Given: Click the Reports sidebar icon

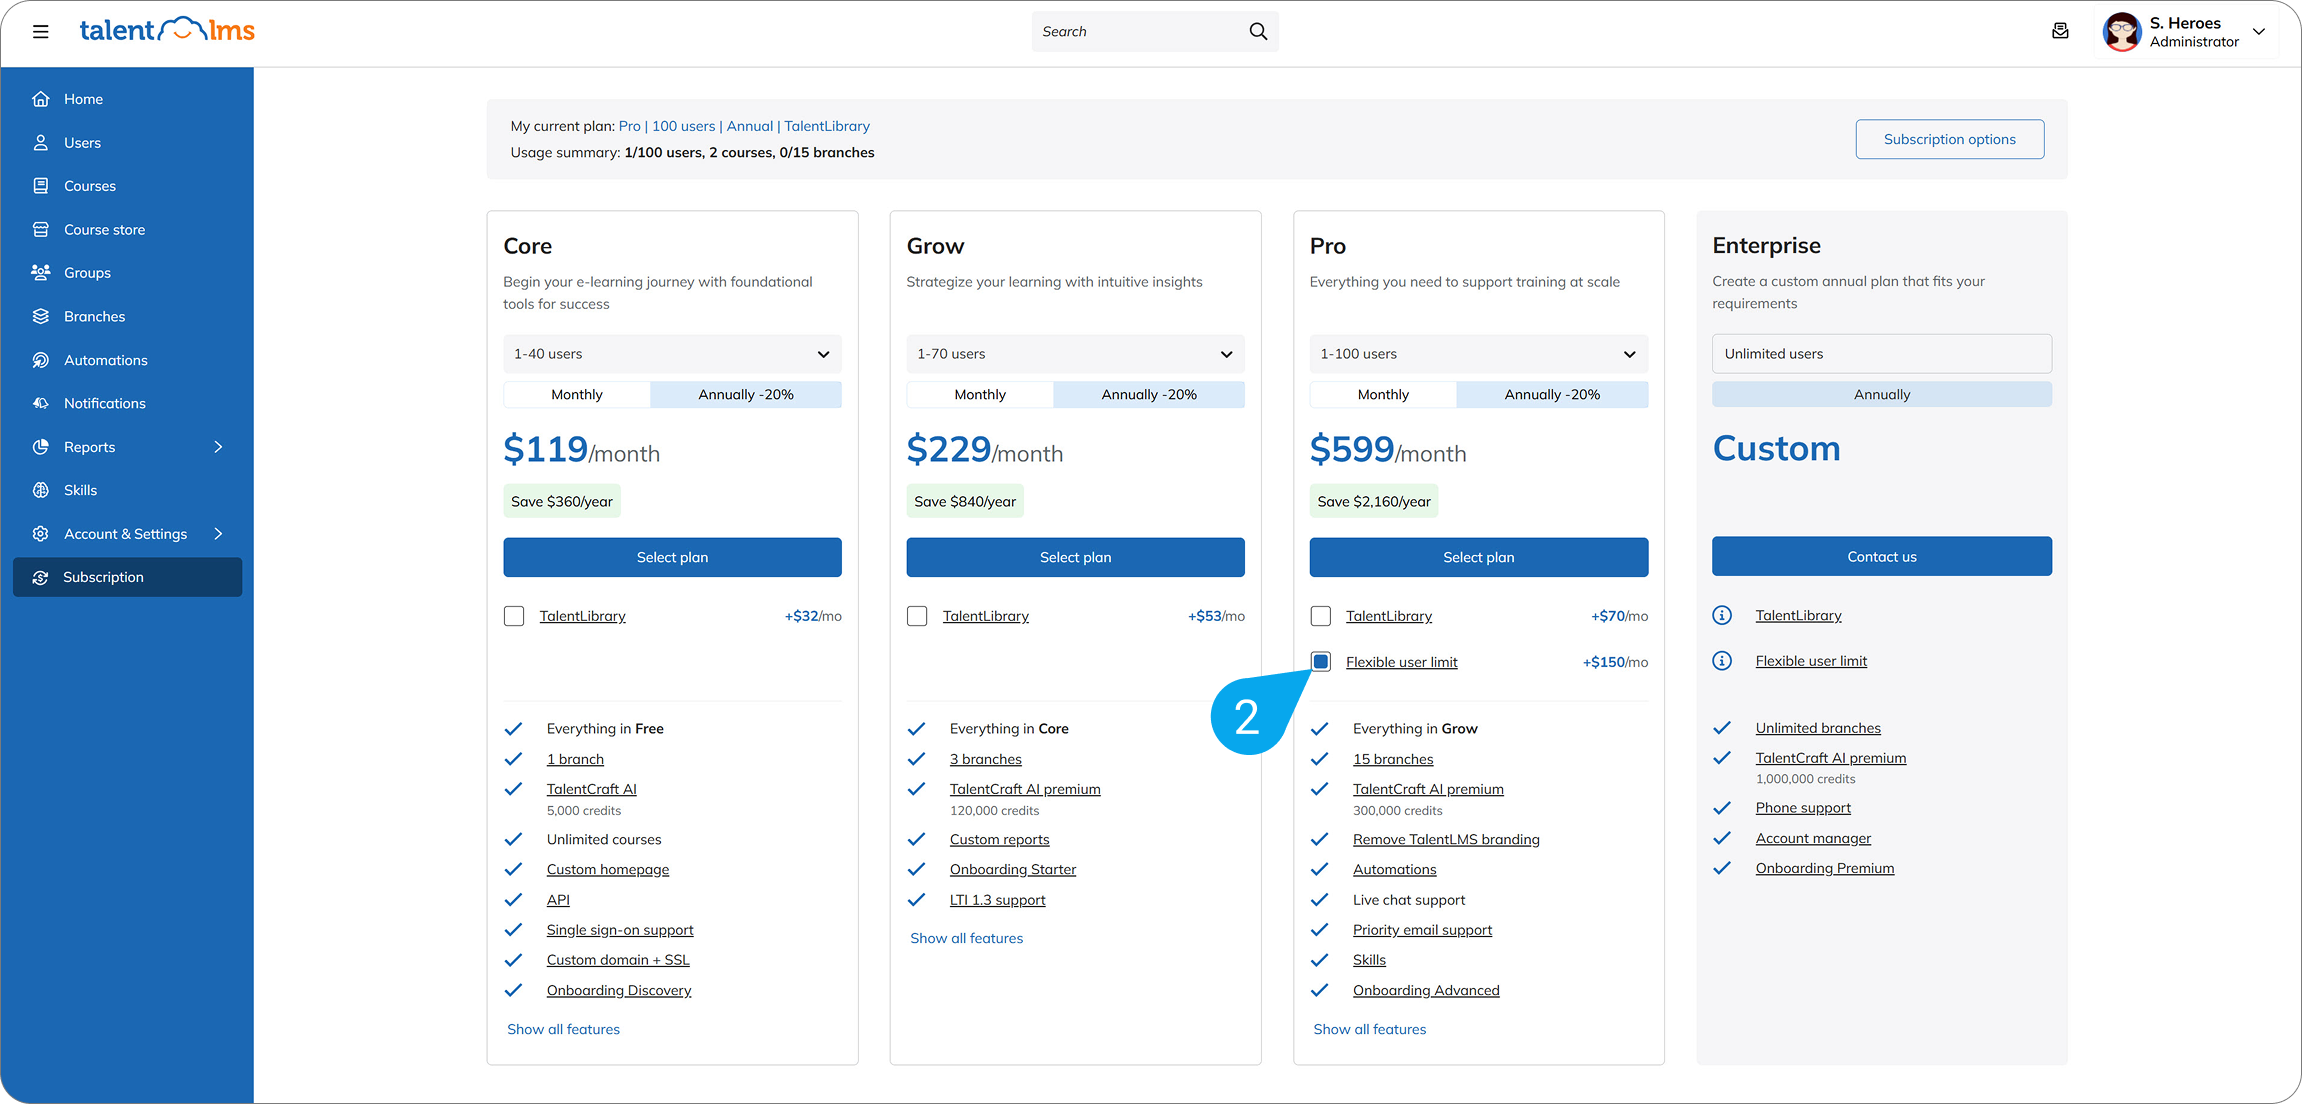Looking at the screenshot, I should point(41,447).
